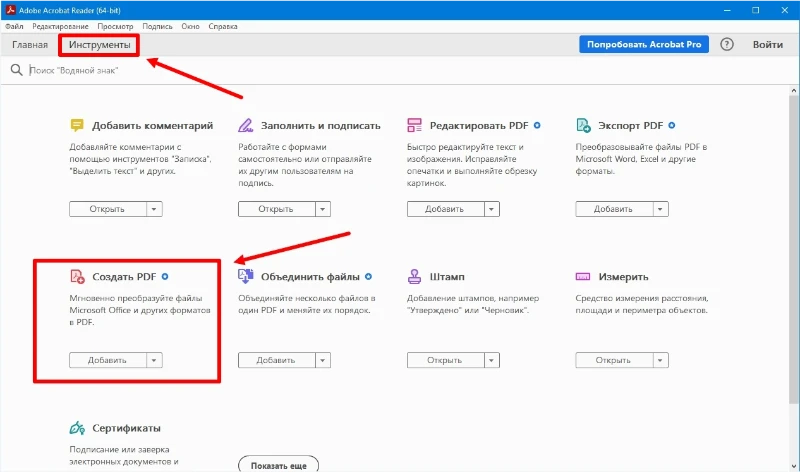This screenshot has height=472, width=800.
Task: Click the Экспорт PDF tool icon
Action: pyautogui.click(x=583, y=125)
